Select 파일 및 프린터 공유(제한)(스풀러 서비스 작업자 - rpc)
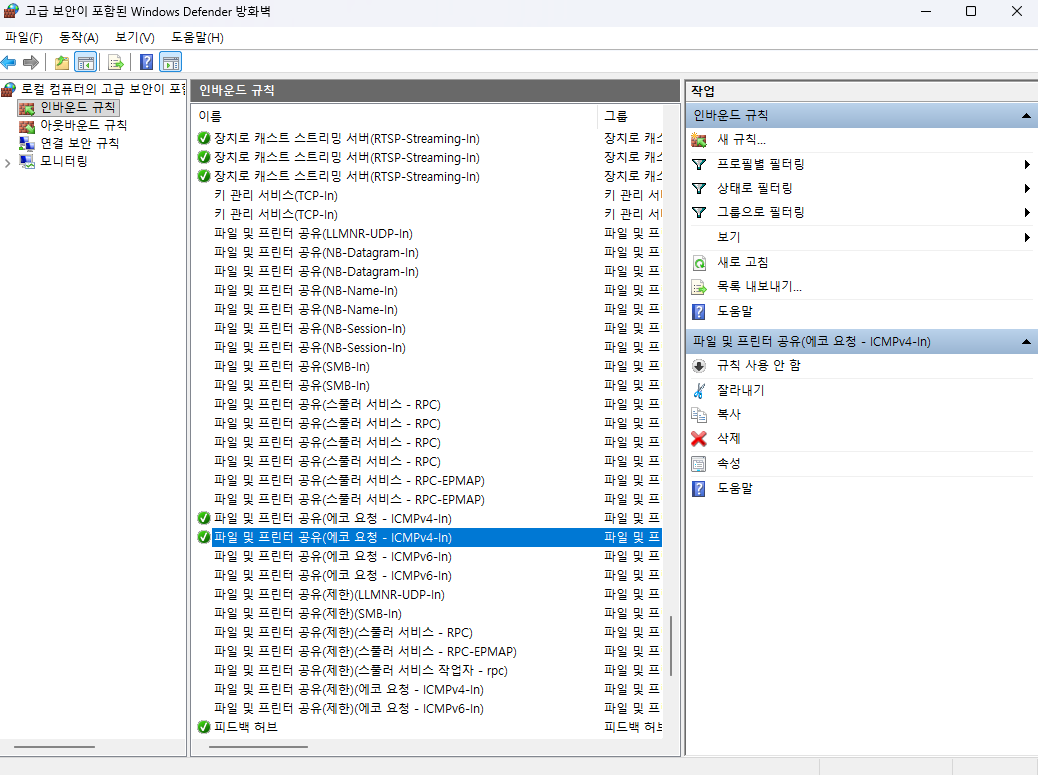 pyautogui.click(x=429, y=670)
